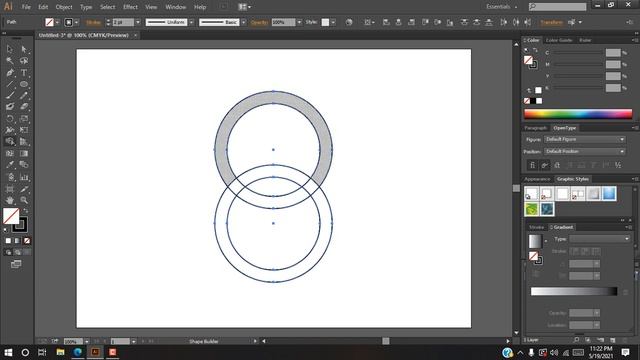
Task: Select the Pen tool
Action: (10, 73)
